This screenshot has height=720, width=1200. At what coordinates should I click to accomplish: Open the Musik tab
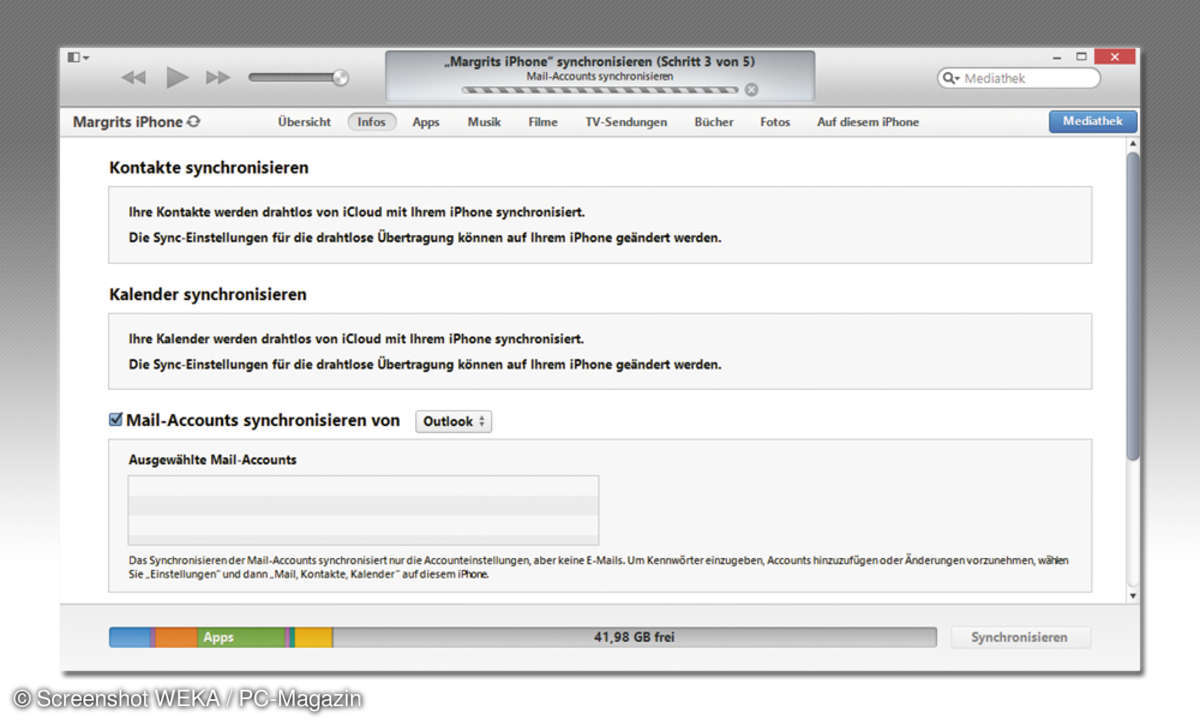[484, 122]
